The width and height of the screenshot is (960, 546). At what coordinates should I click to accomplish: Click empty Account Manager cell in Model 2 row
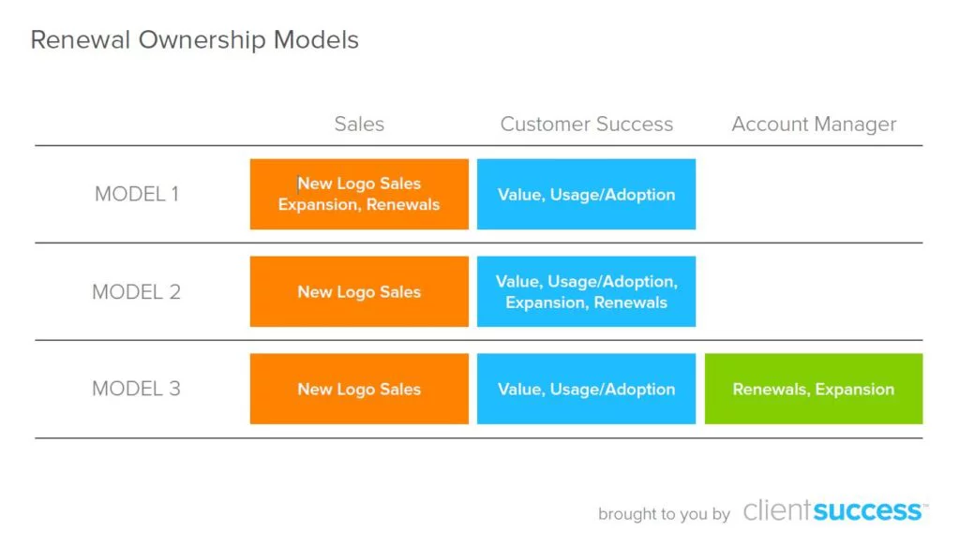tap(813, 292)
